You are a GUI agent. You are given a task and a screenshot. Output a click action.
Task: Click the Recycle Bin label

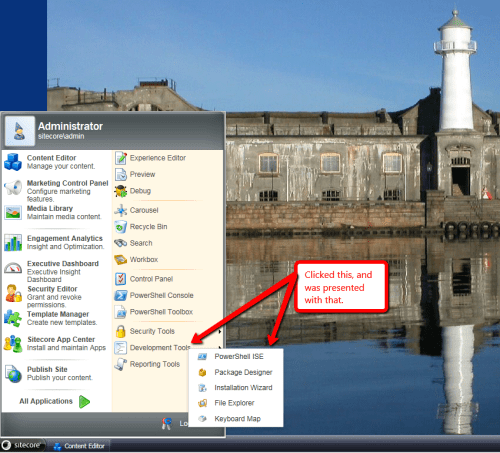pos(148,227)
